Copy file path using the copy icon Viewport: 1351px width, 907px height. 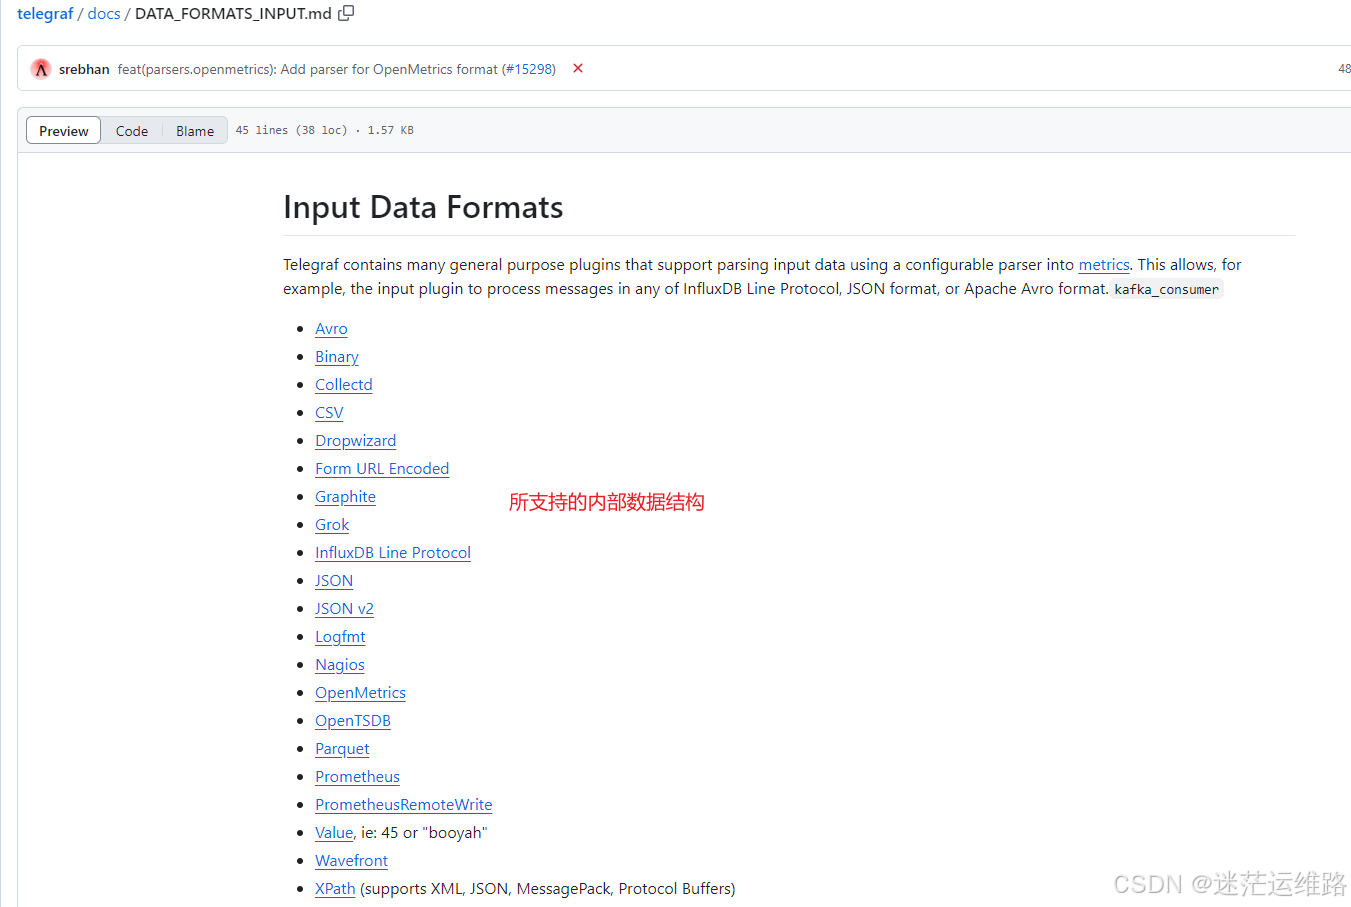(x=346, y=13)
